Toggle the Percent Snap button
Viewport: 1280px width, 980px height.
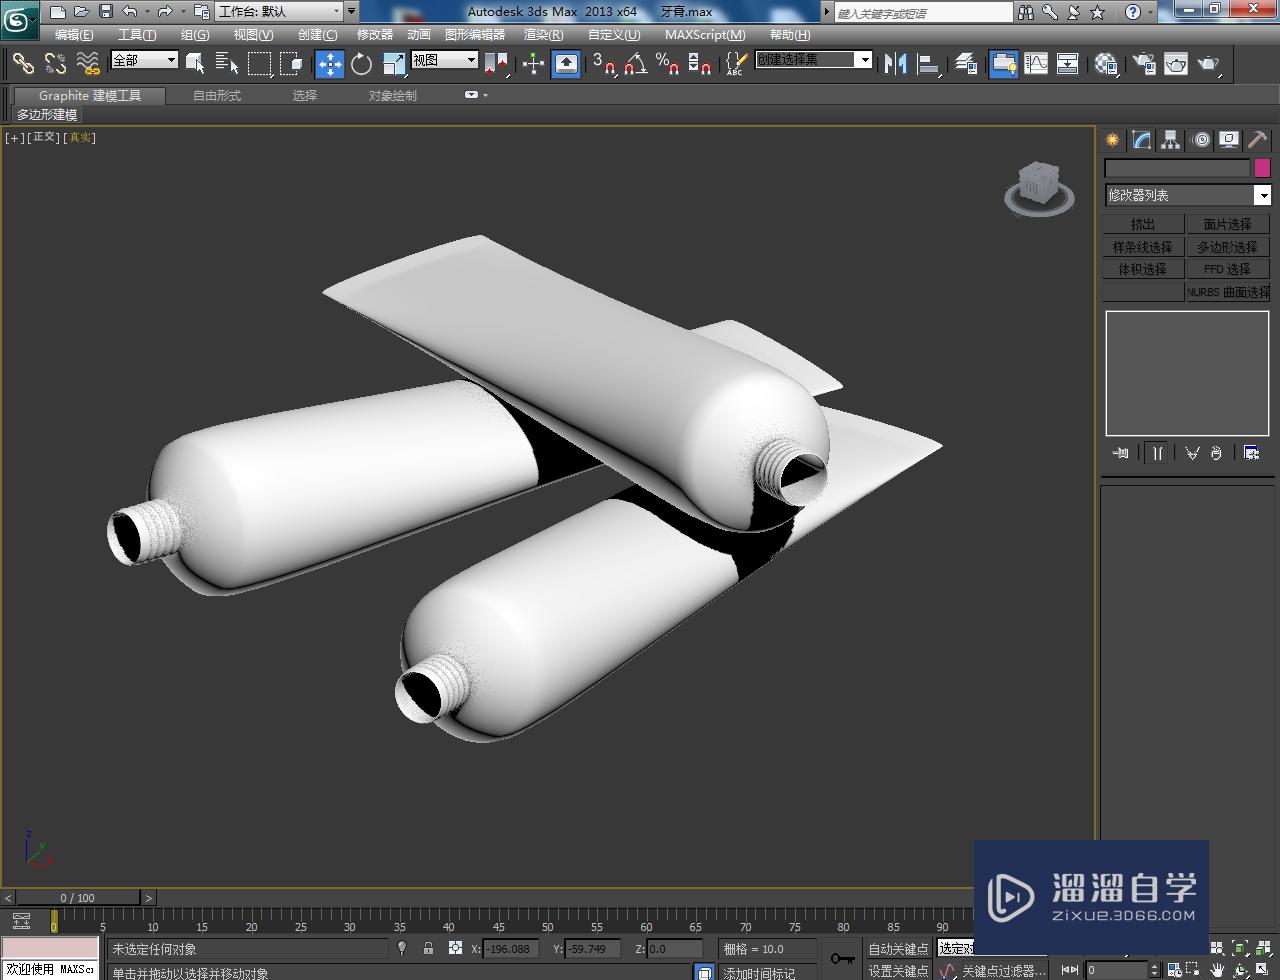tap(667, 64)
